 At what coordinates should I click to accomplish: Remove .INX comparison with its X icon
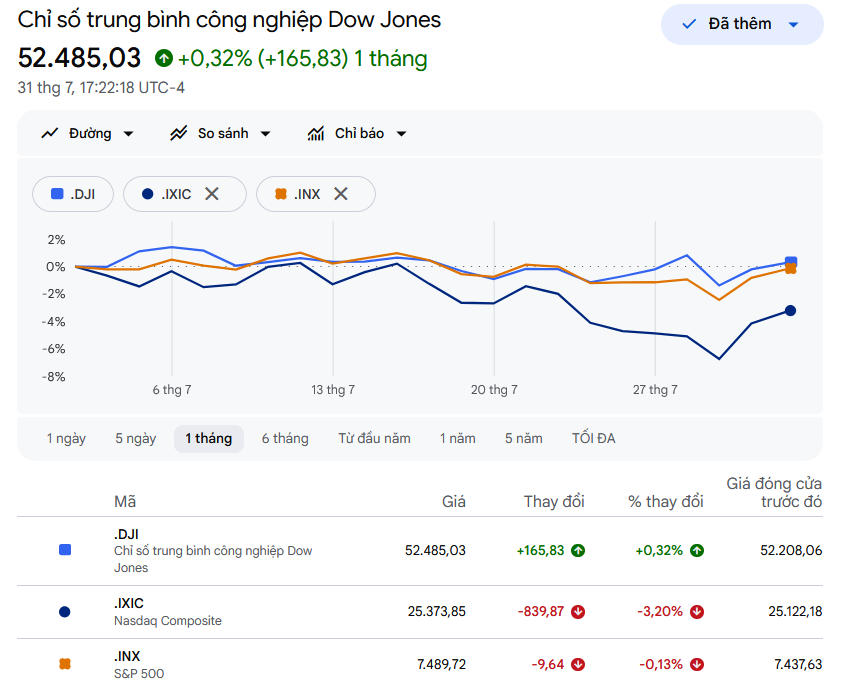pos(341,194)
